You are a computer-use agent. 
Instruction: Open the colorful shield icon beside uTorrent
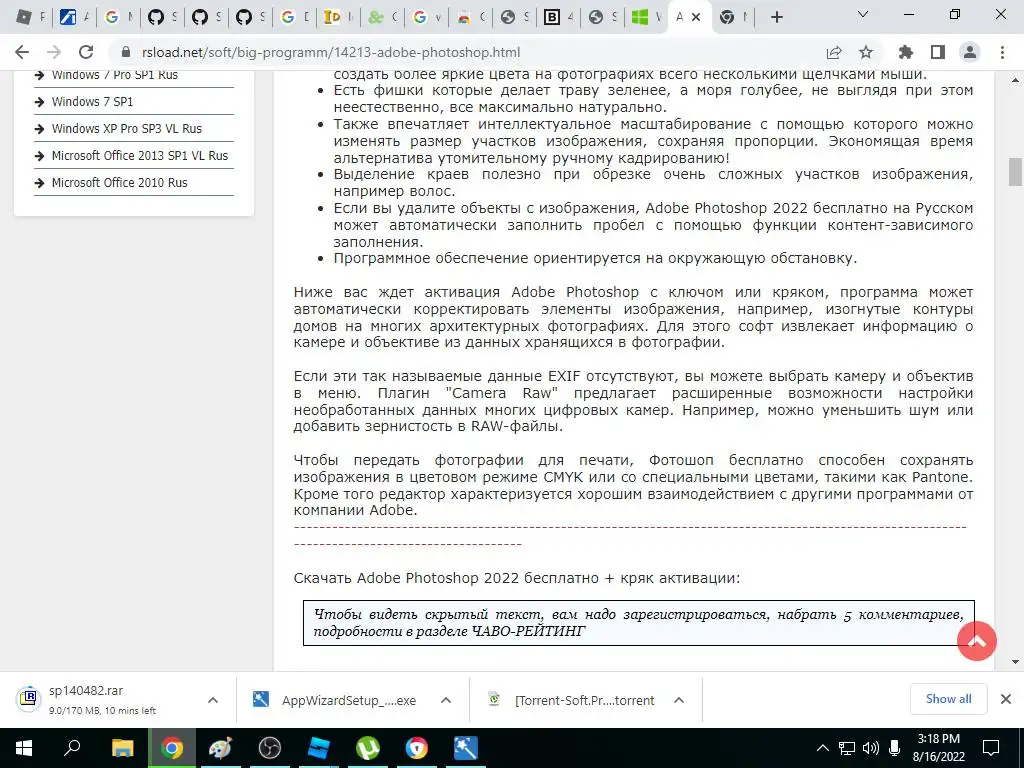(x=417, y=748)
